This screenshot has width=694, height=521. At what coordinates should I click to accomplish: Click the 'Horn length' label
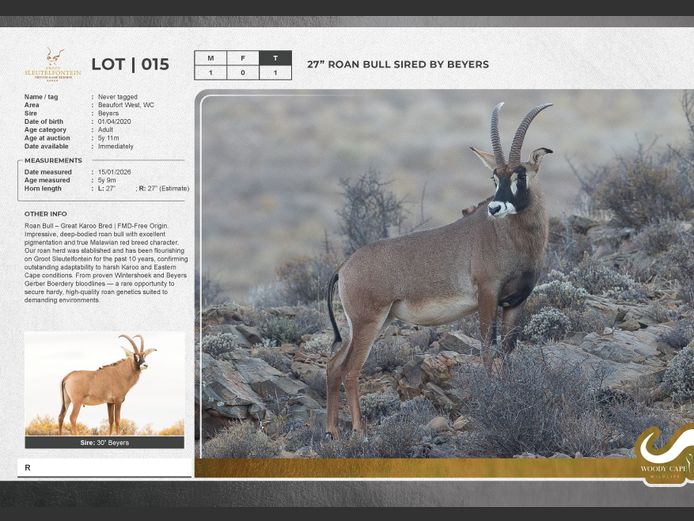pos(43,188)
